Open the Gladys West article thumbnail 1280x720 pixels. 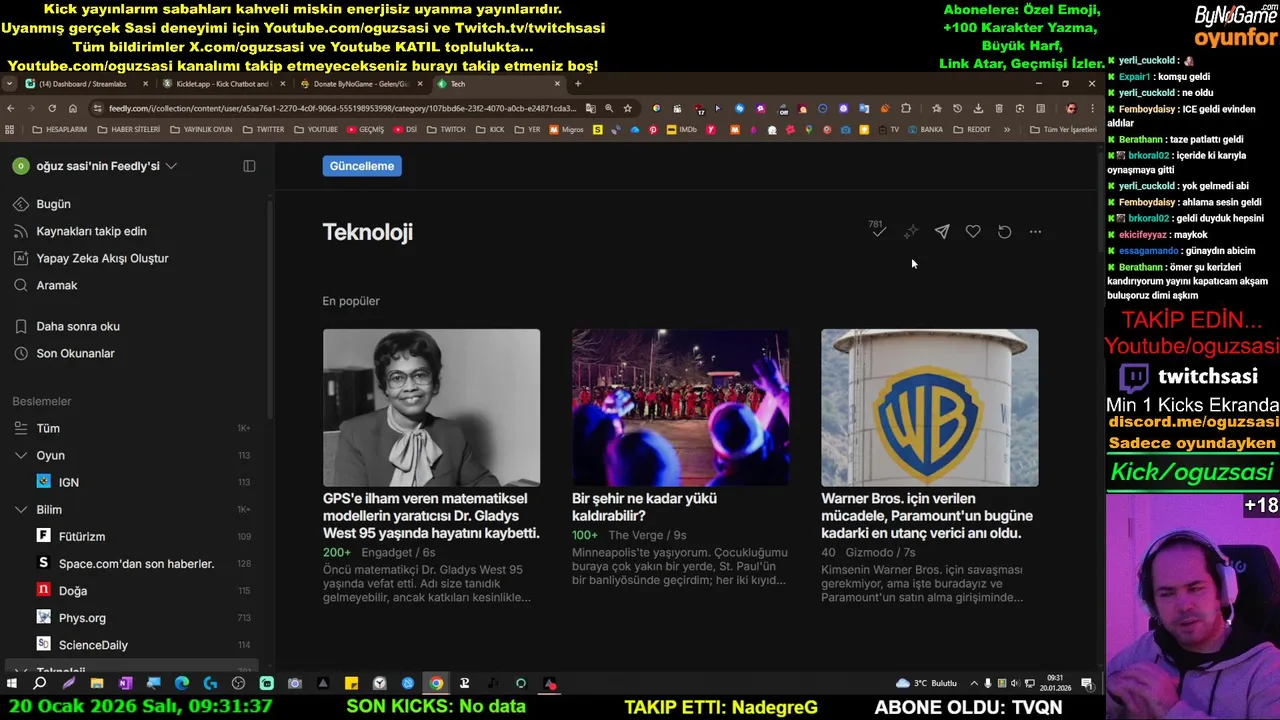(431, 407)
